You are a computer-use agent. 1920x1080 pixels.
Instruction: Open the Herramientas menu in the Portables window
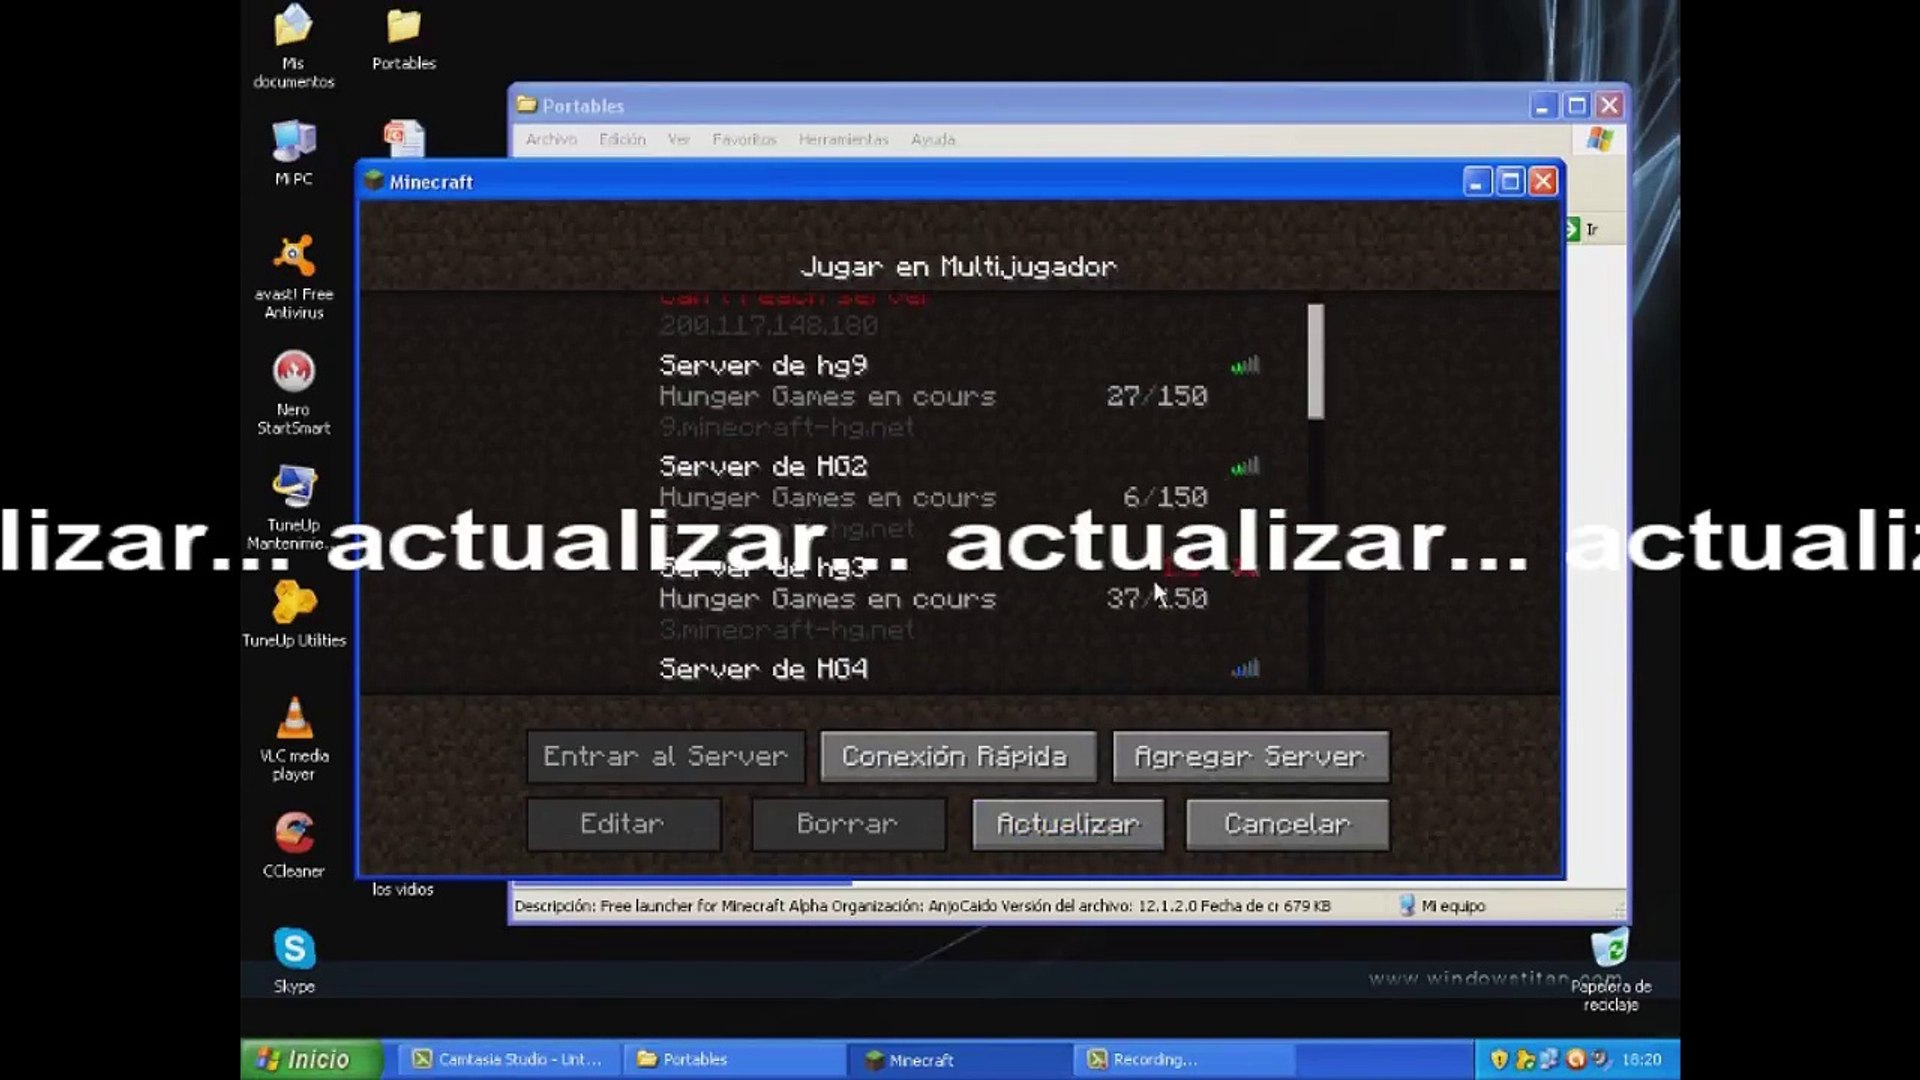(842, 140)
